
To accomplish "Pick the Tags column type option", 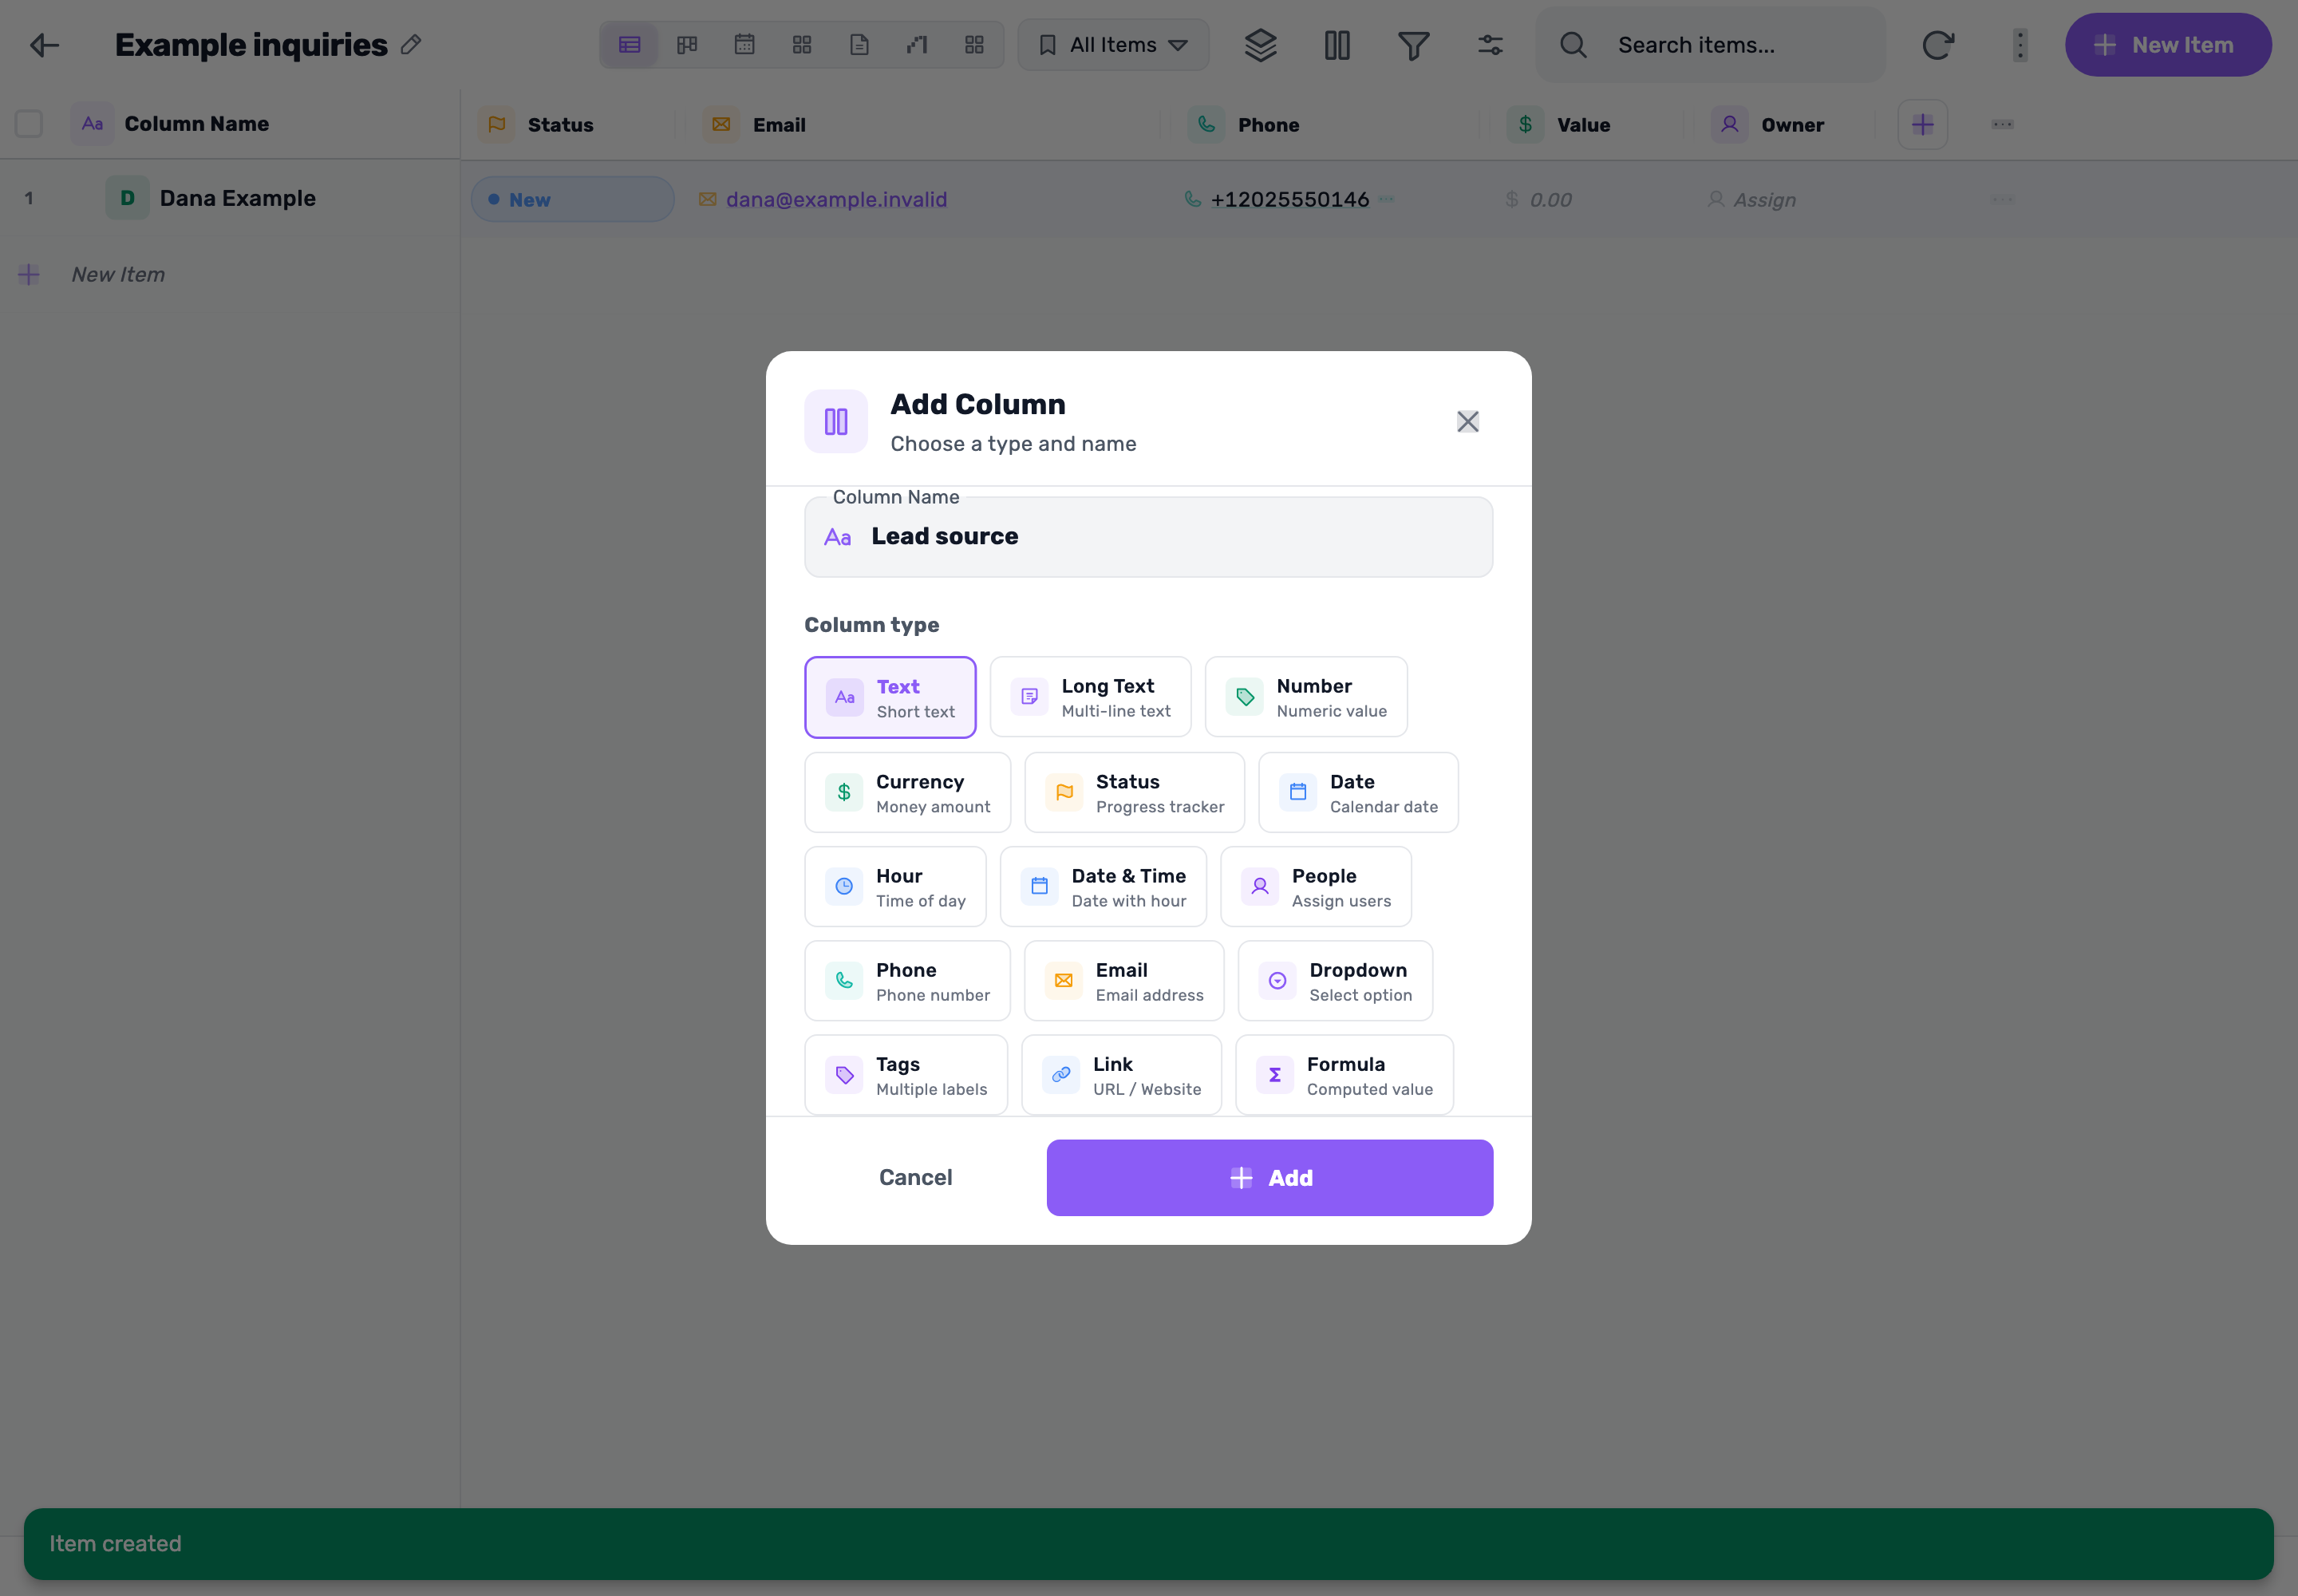I will tap(906, 1075).
